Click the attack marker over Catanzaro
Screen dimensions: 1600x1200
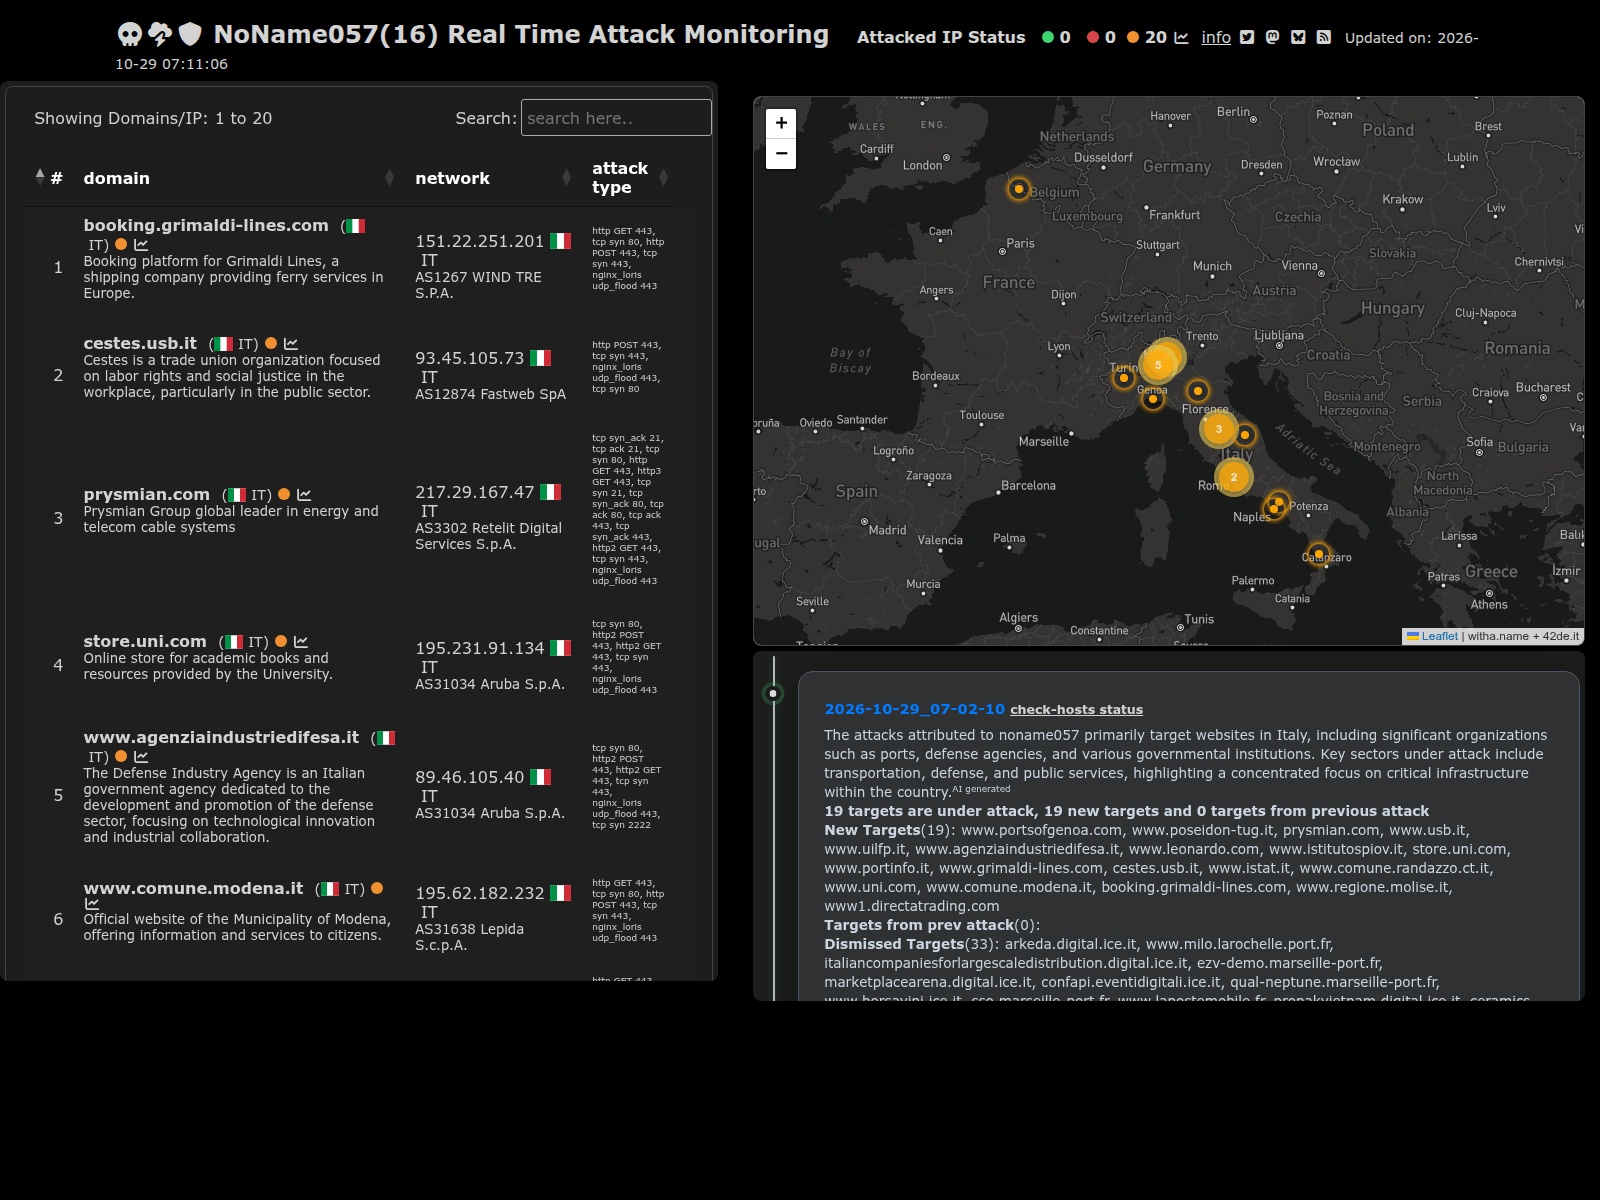pyautogui.click(x=1318, y=554)
